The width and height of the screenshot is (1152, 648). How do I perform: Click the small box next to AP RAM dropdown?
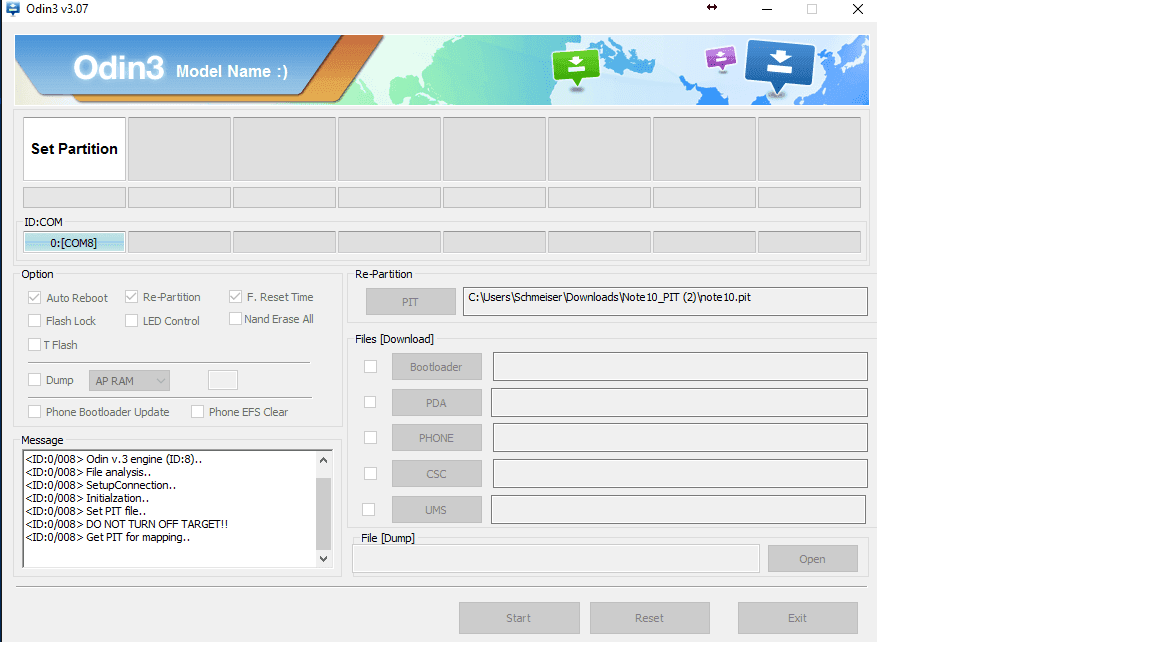(x=223, y=380)
